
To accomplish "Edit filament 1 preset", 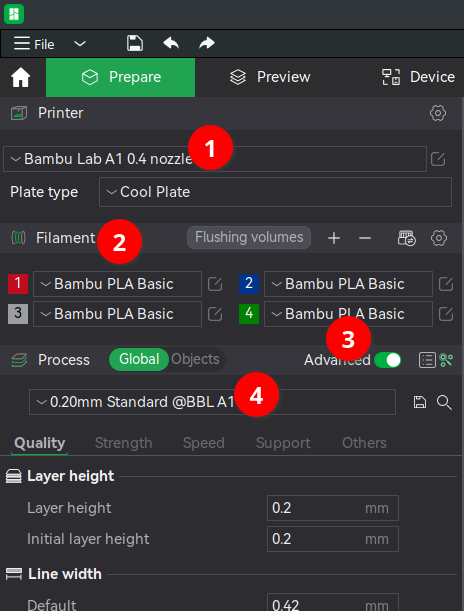I will coord(215,284).
